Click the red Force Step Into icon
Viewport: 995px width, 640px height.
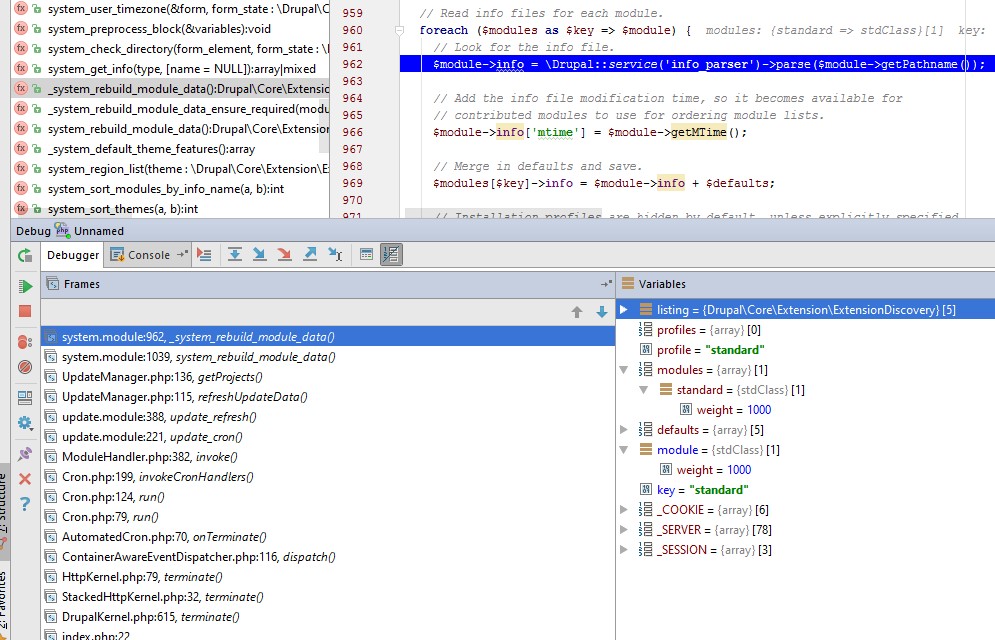[x=284, y=255]
